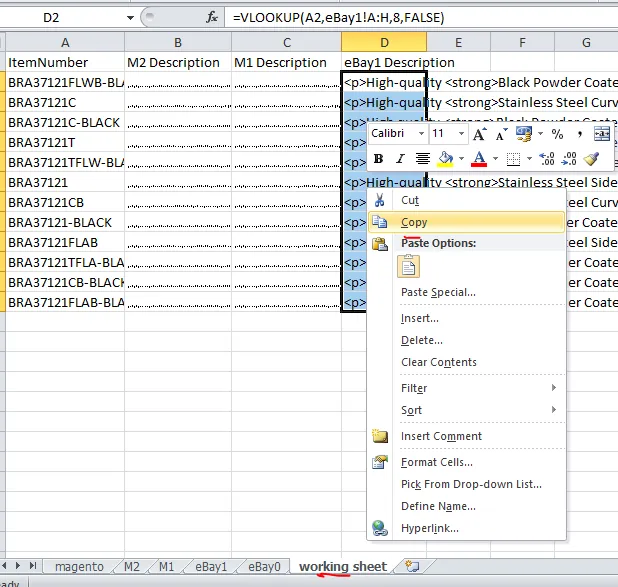
Task: Open the eBay1 sheet tab
Action: [x=211, y=567]
